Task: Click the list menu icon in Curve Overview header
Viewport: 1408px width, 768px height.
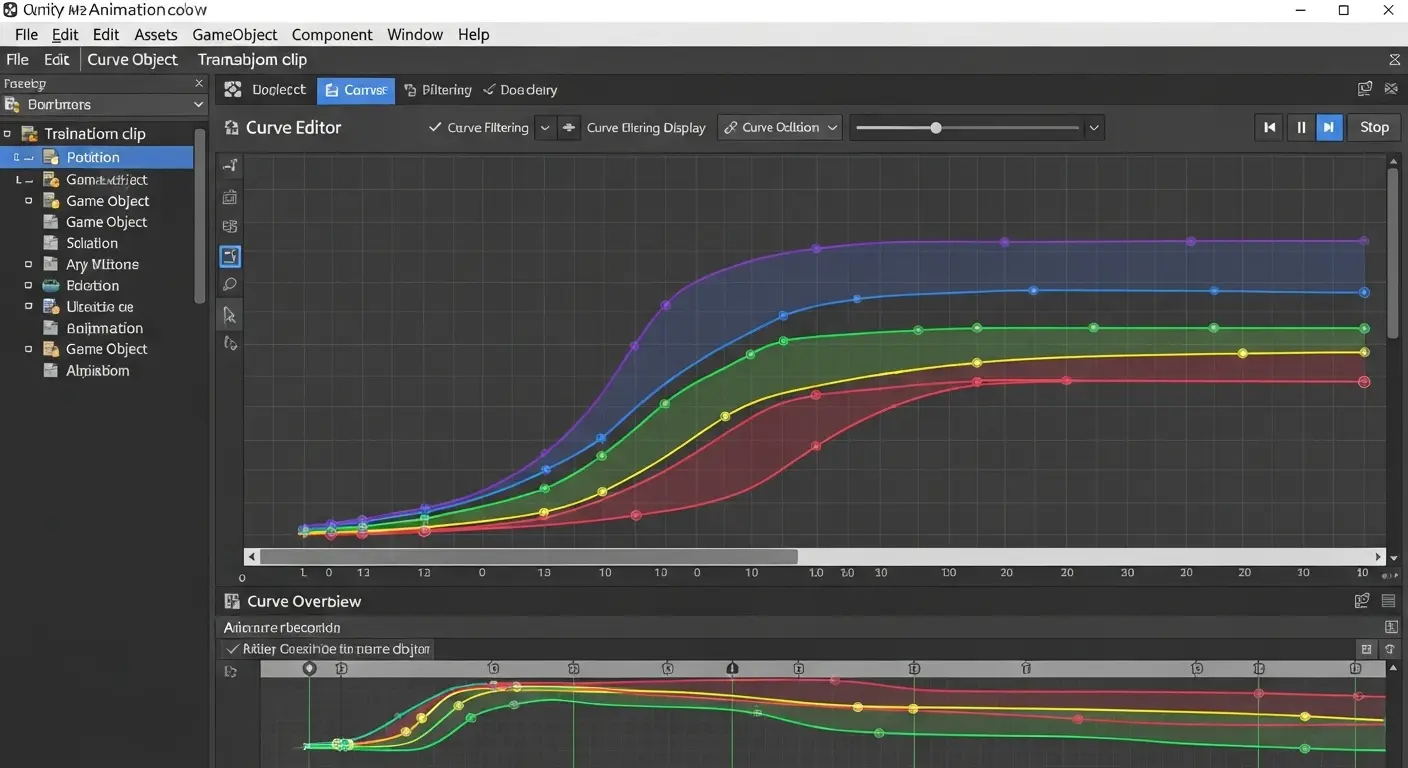Action: pyautogui.click(x=1388, y=601)
